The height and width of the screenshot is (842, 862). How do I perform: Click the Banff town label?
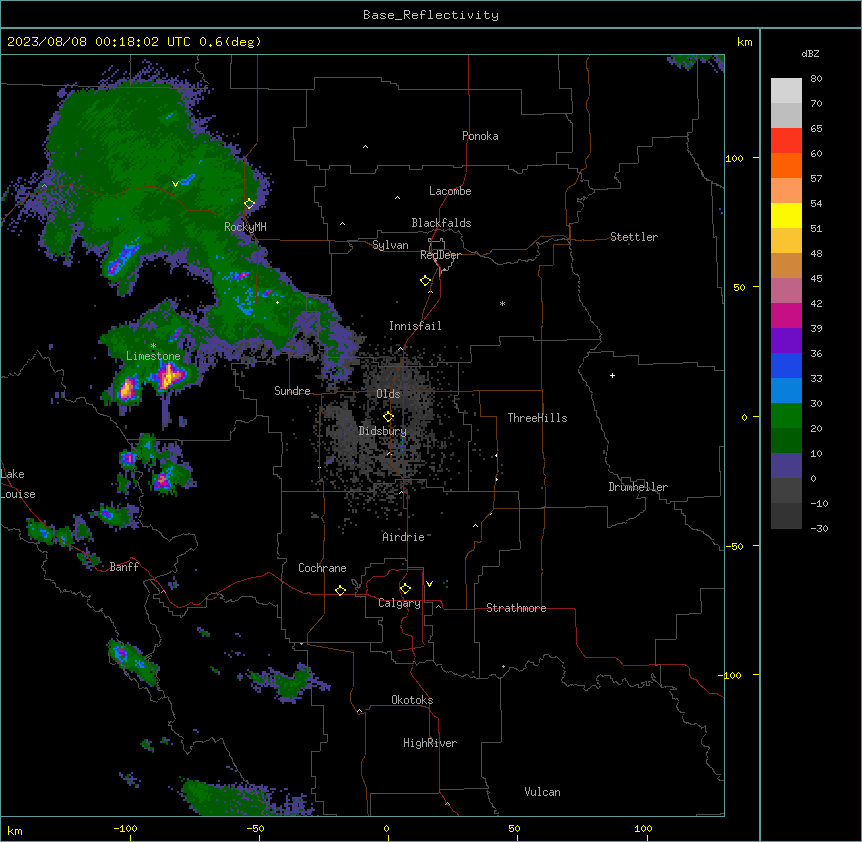124,567
